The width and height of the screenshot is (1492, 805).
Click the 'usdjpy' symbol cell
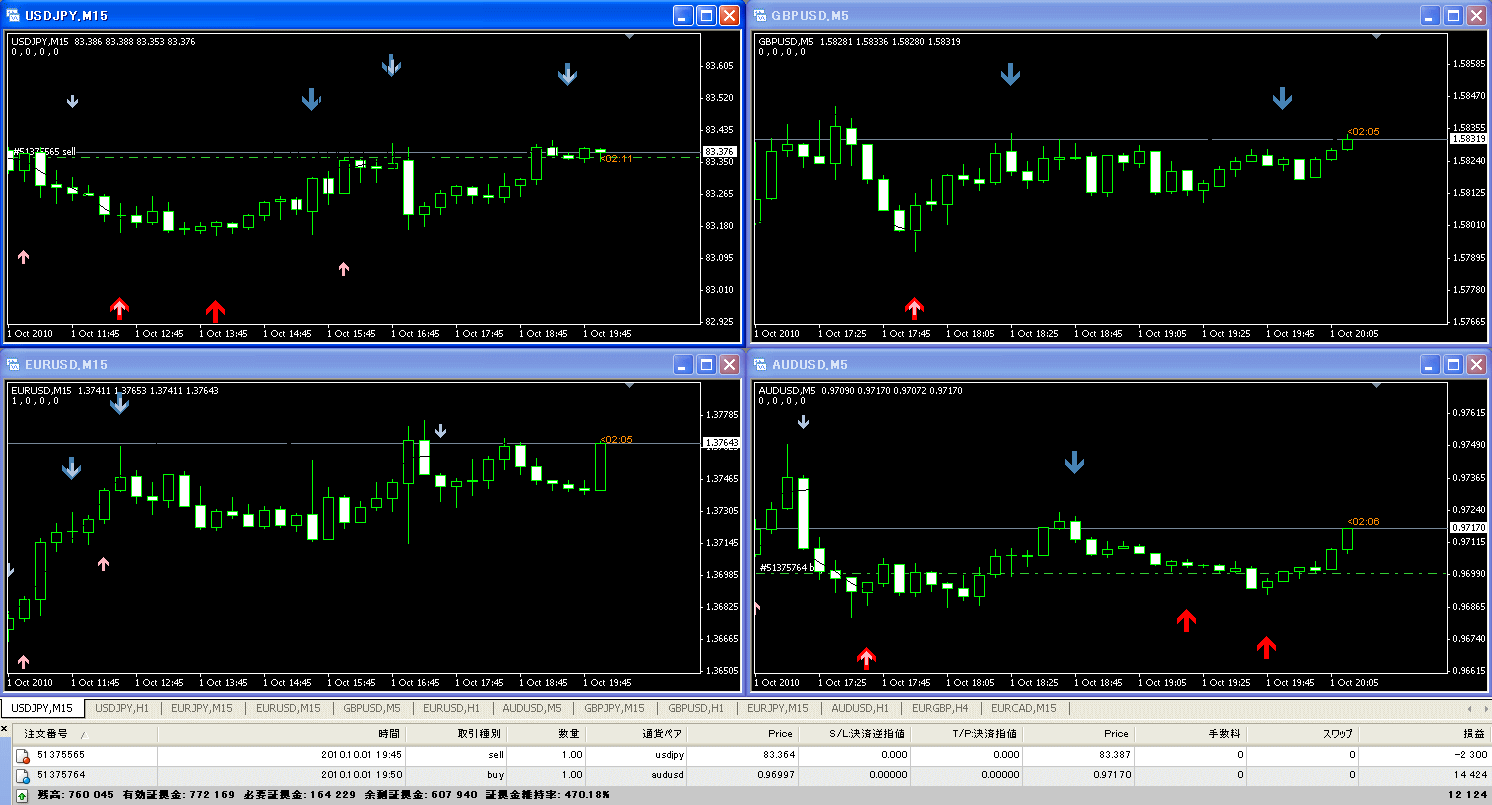tap(668, 755)
